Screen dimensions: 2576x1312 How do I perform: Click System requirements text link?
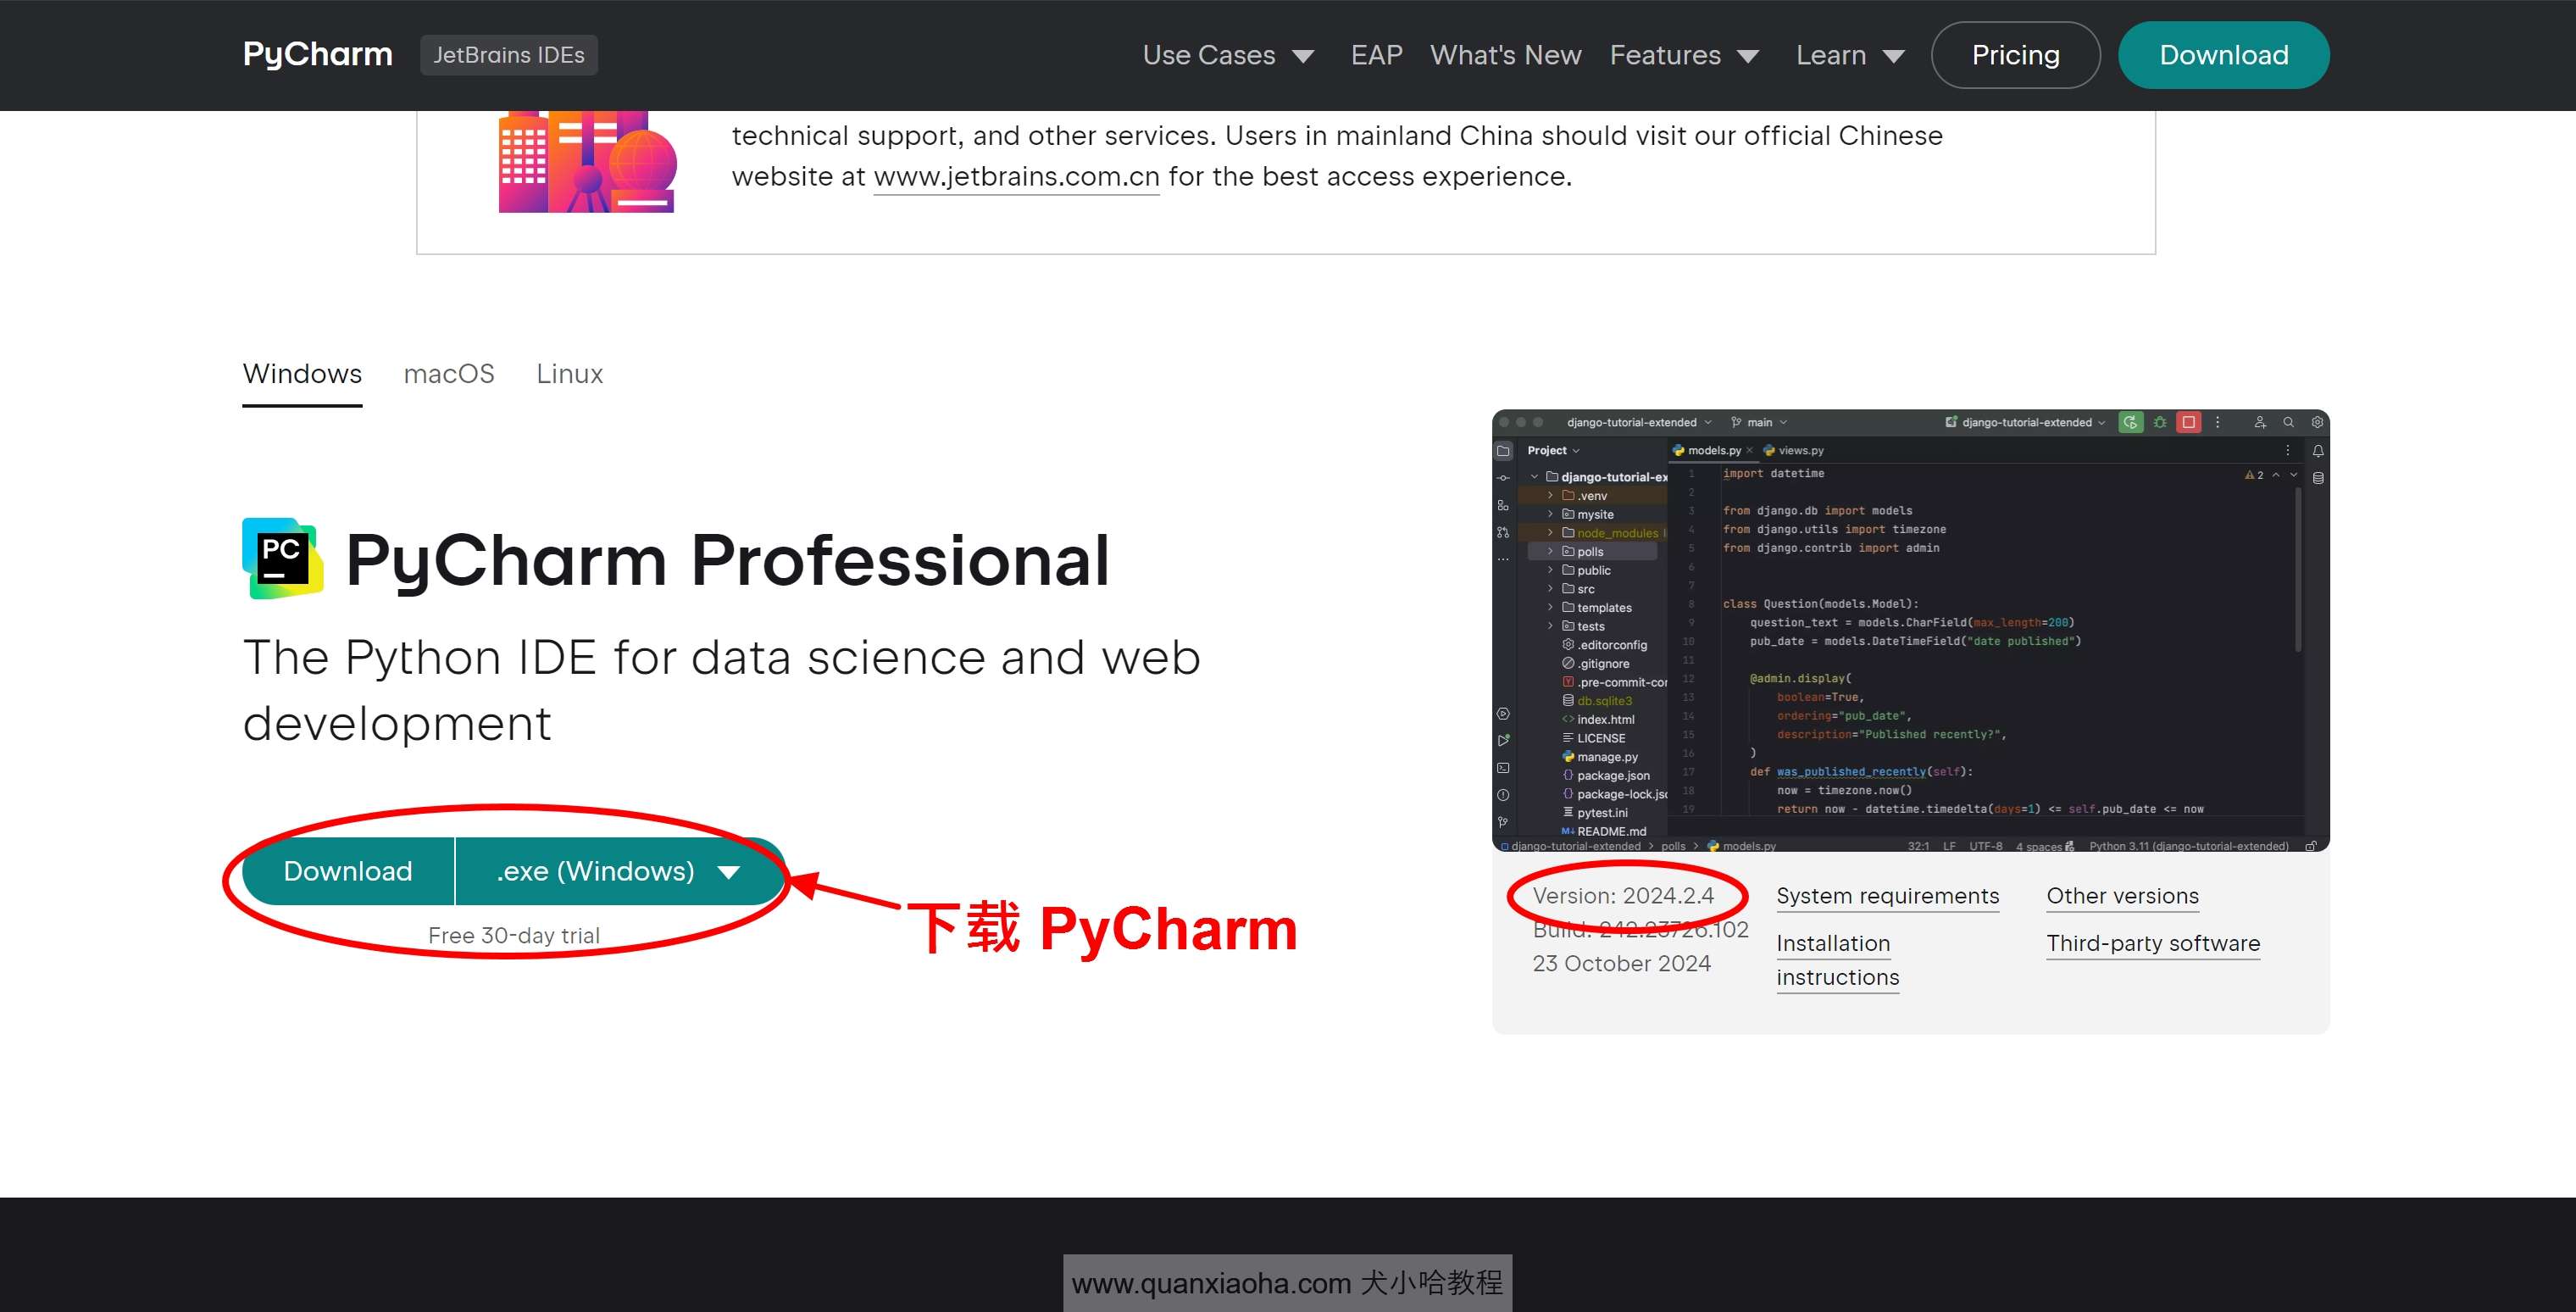(1889, 895)
